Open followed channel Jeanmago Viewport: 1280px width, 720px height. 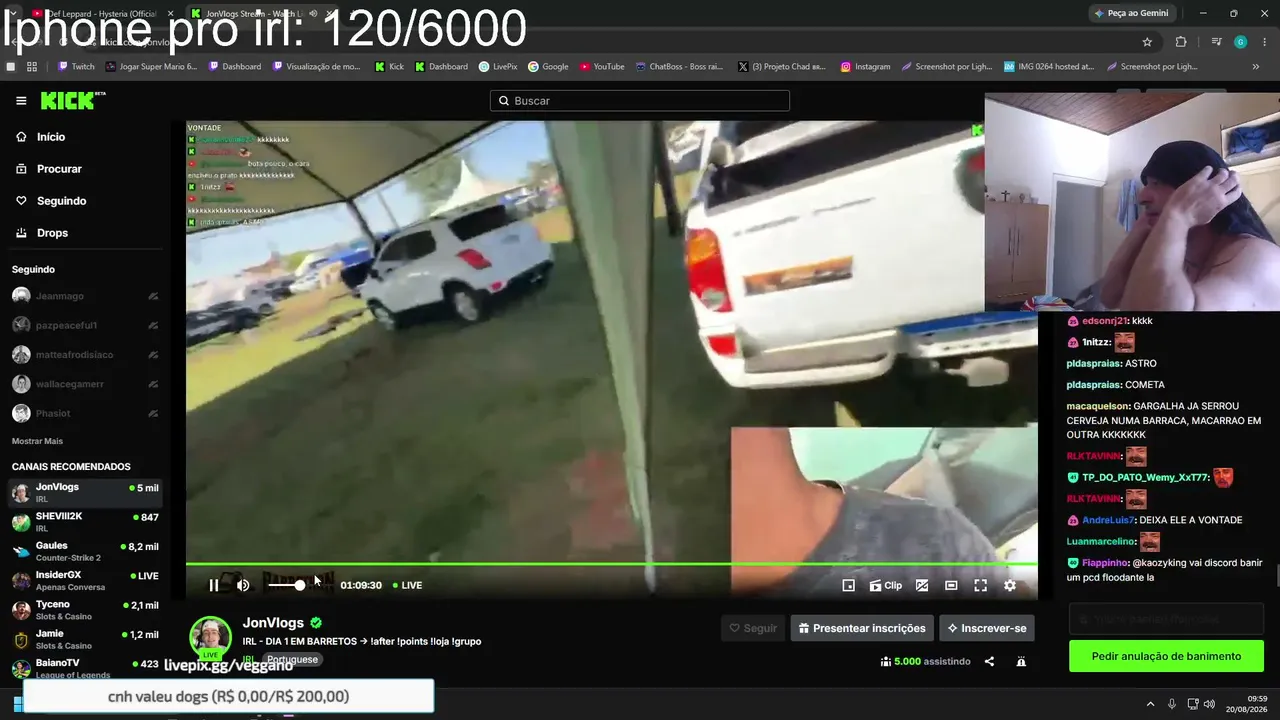point(85,296)
